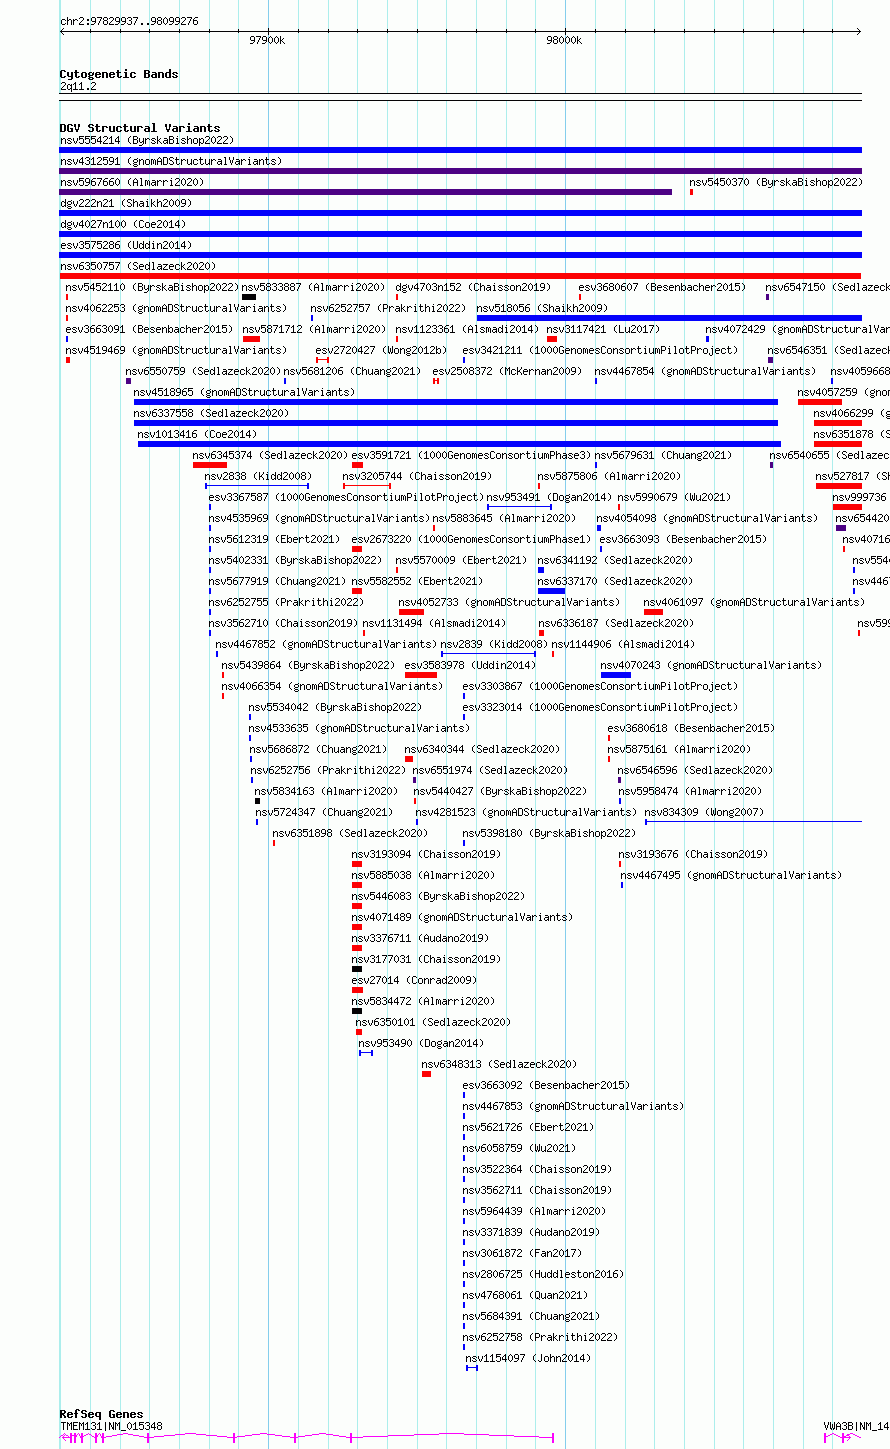890x1449 pixels.
Task: Click the chr2:97829937..98099276 region label
Action: click(x=129, y=21)
